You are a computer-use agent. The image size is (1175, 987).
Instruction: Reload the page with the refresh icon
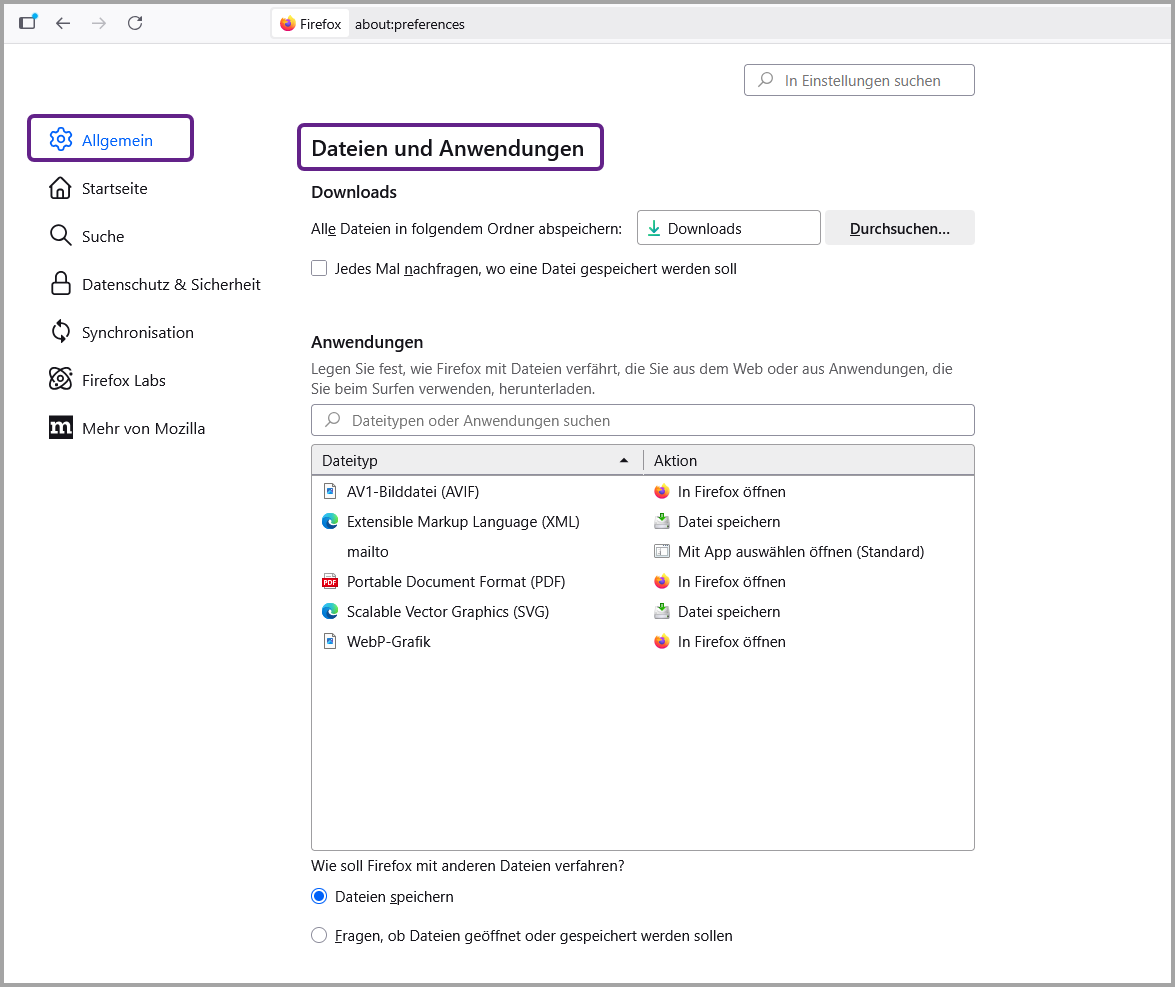tap(135, 23)
